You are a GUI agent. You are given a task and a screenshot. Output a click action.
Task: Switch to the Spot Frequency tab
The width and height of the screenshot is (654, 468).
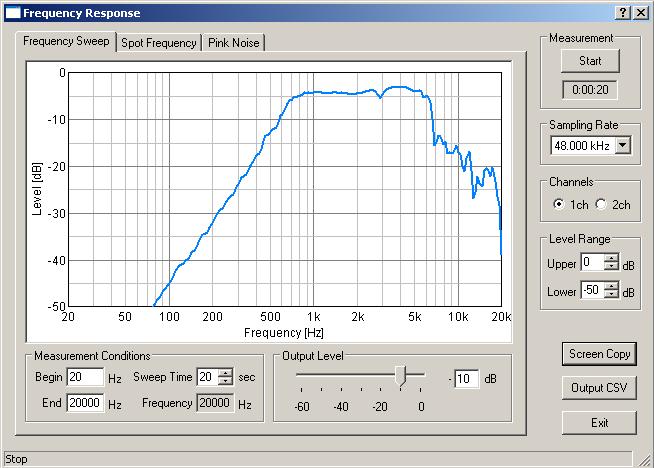click(158, 43)
